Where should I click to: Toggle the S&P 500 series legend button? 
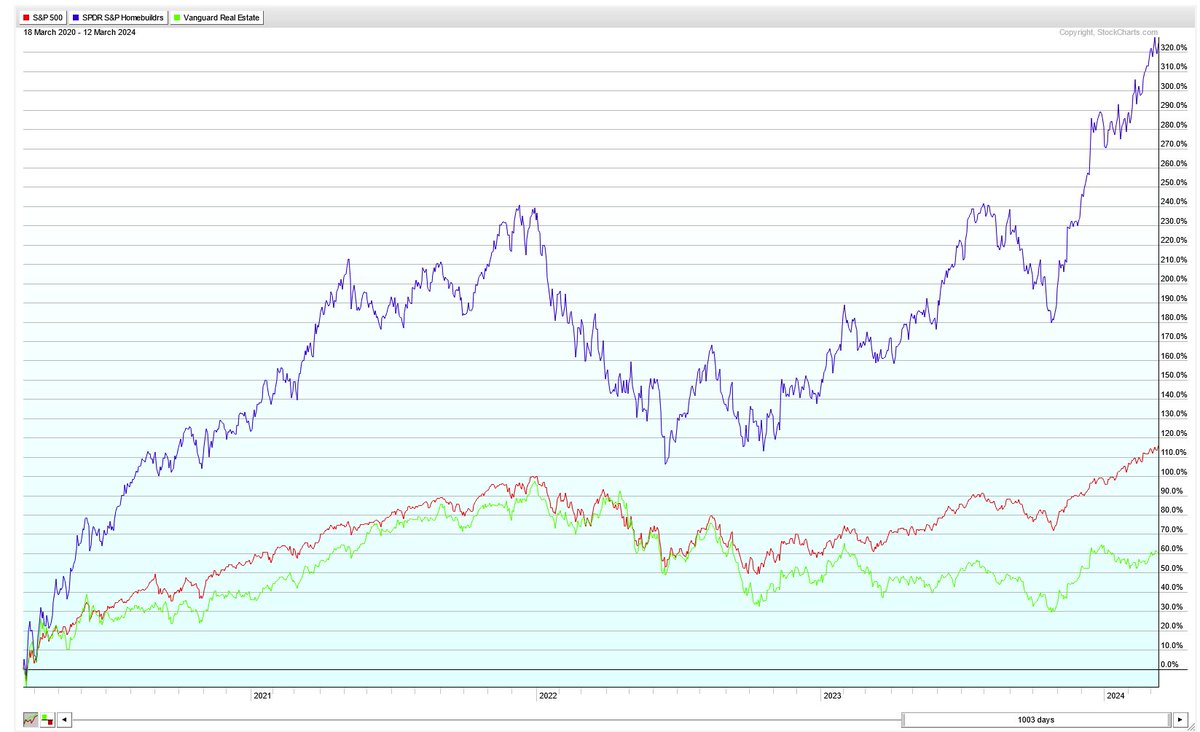[x=44, y=18]
